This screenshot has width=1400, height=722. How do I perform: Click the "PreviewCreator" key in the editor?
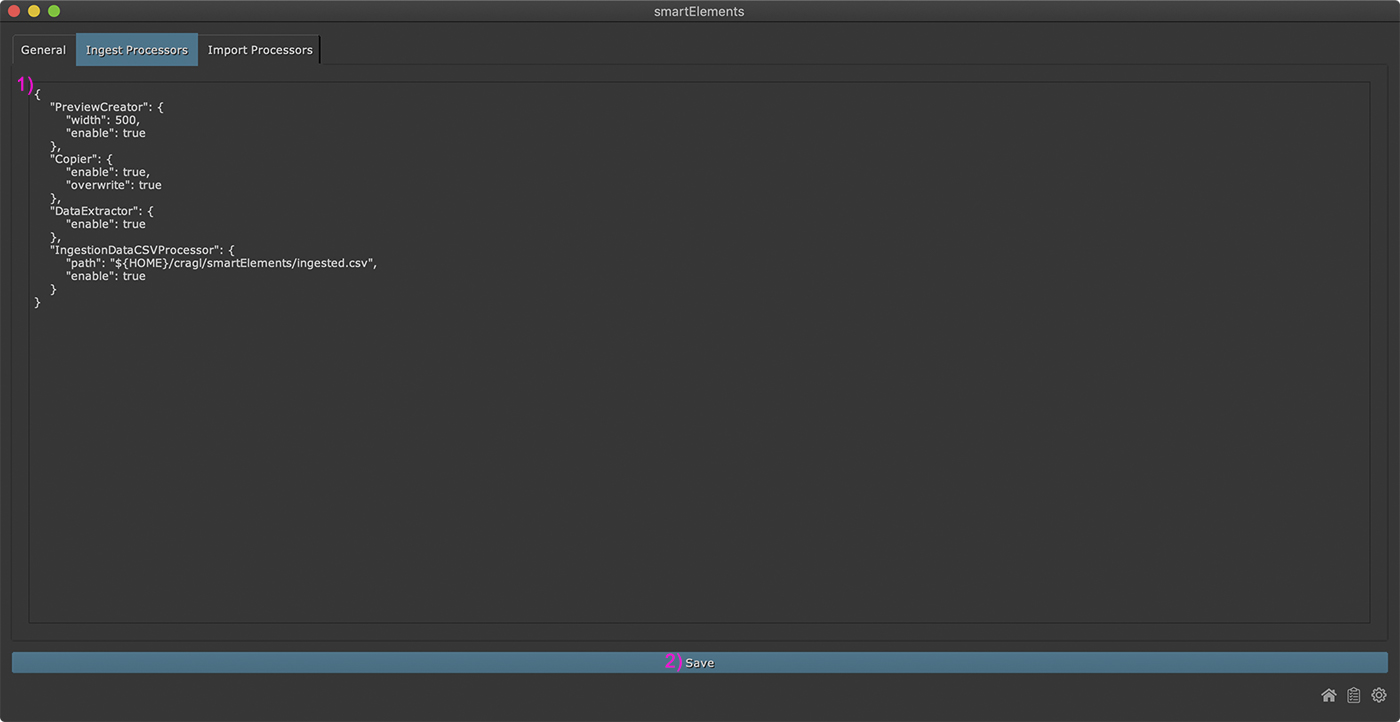coord(99,107)
